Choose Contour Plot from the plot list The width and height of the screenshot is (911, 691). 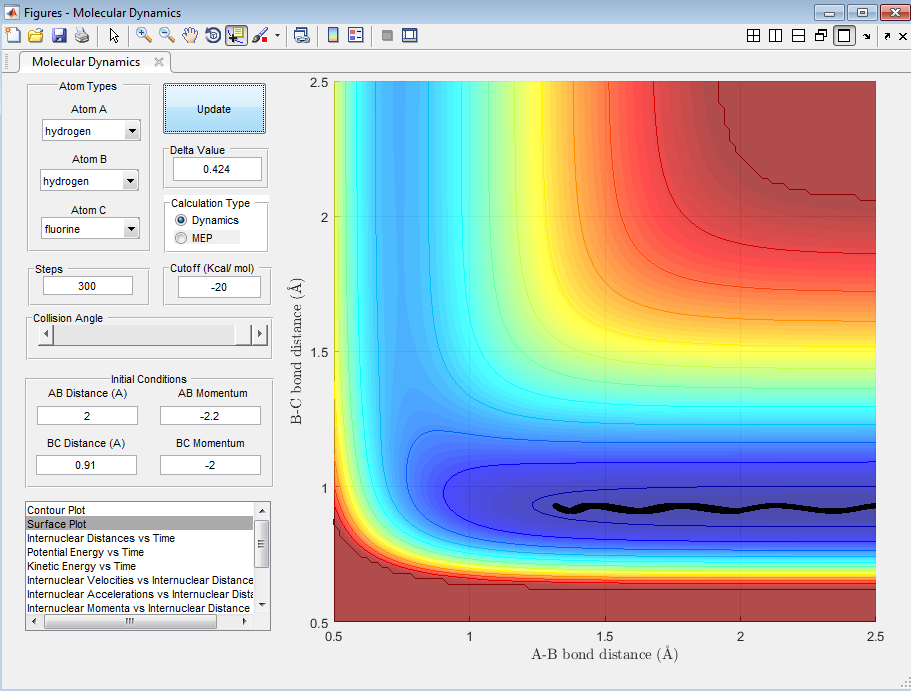[x=56, y=510]
